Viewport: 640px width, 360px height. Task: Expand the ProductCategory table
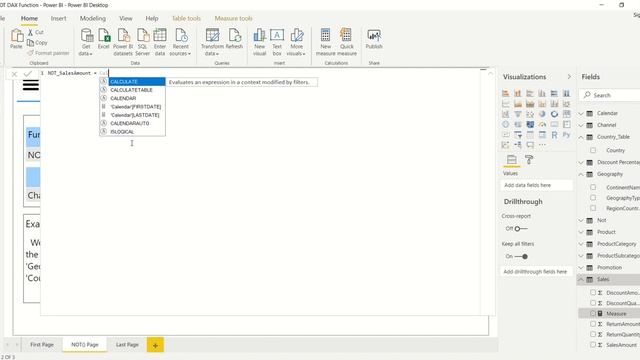click(x=581, y=244)
